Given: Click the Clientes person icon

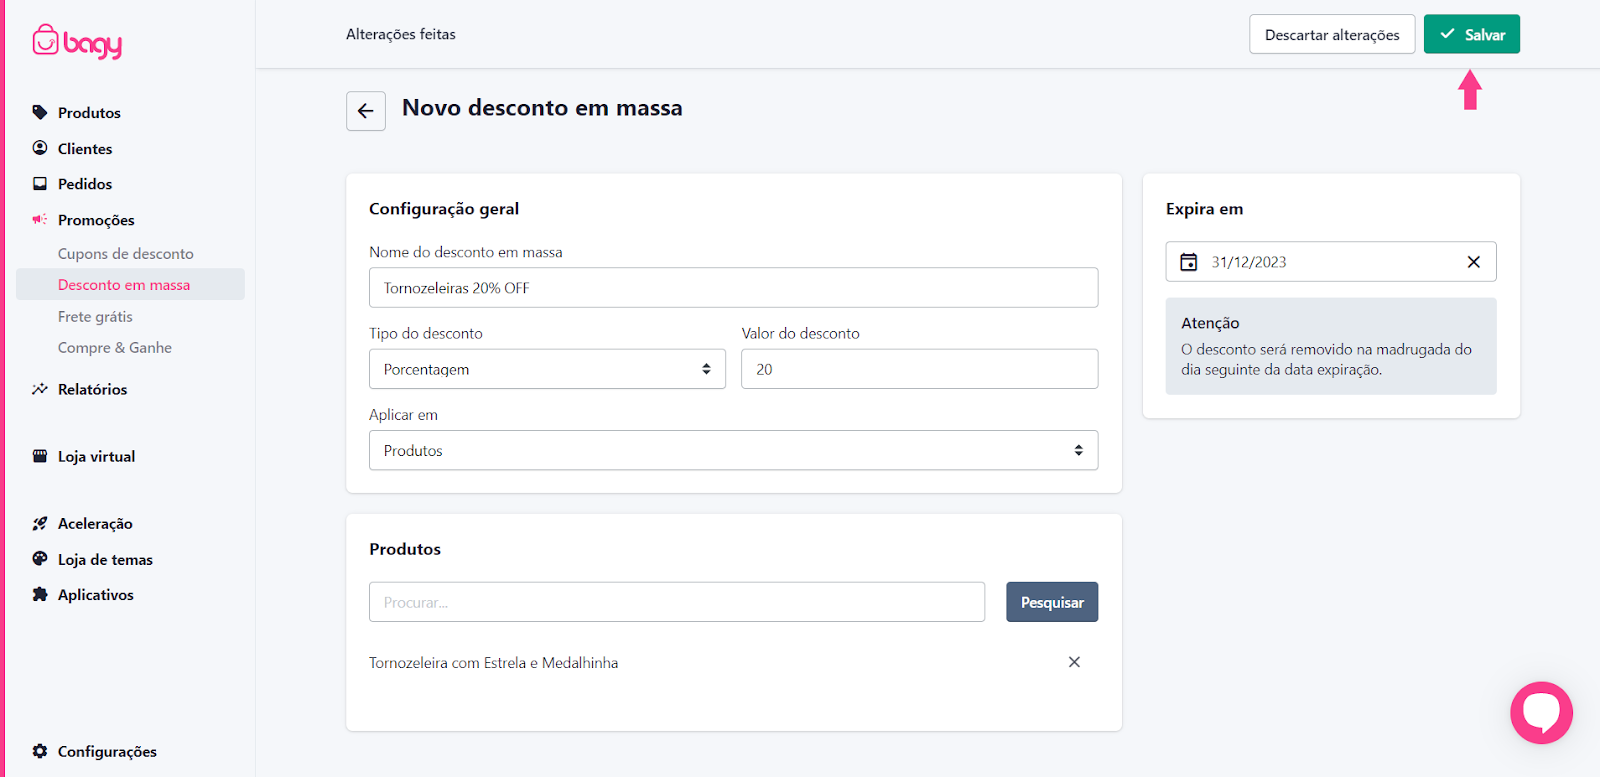Looking at the screenshot, I should click(x=40, y=148).
